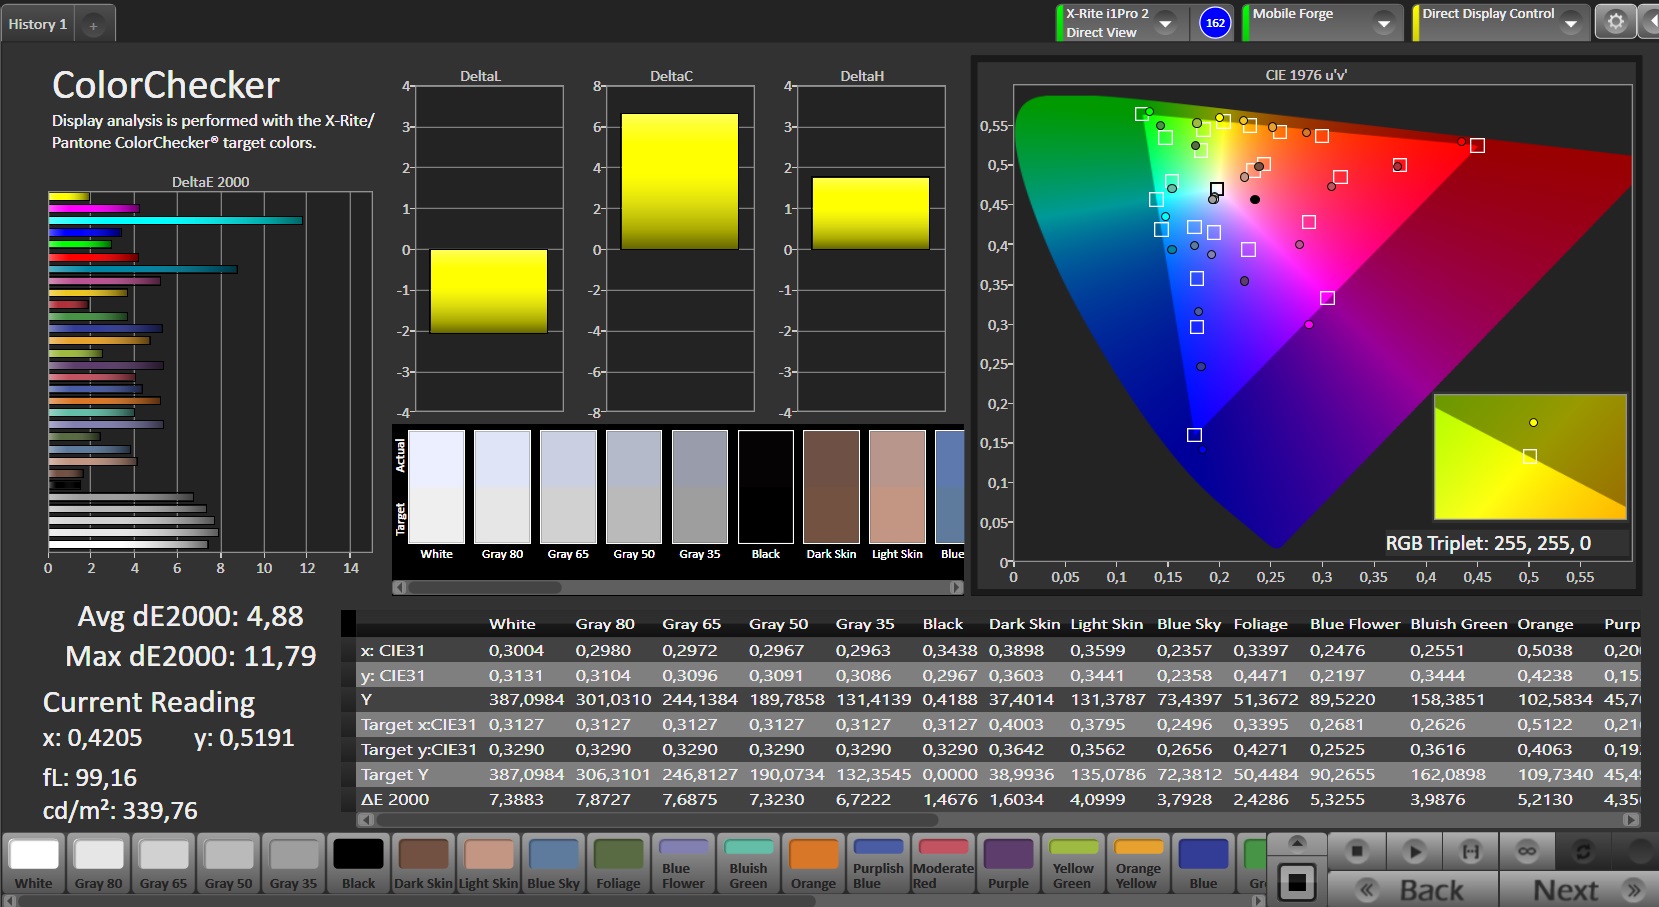The width and height of the screenshot is (1659, 907).
Task: Click the single read bracket icon
Action: click(1470, 851)
